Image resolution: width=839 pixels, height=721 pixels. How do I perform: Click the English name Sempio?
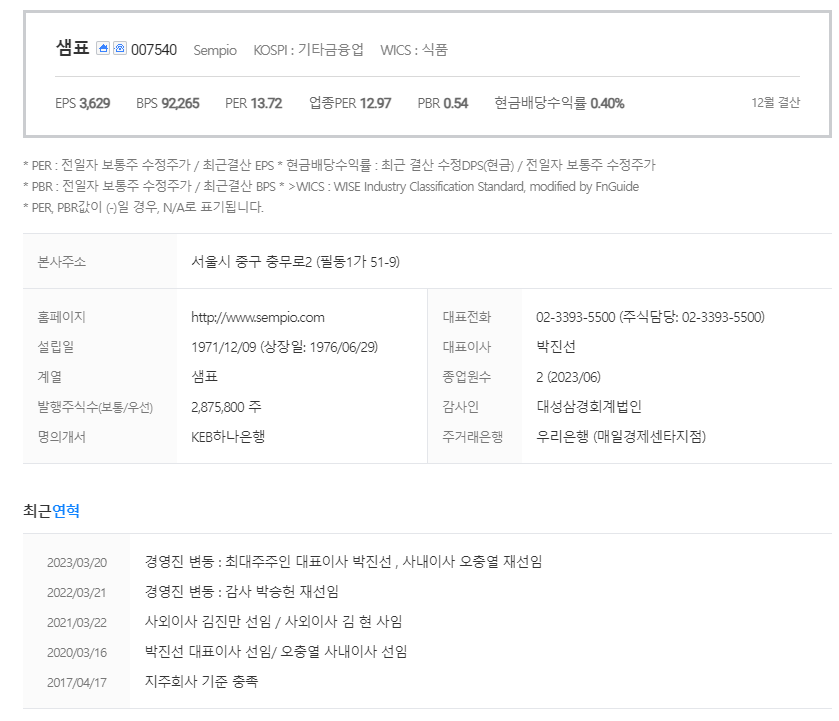tap(215, 50)
